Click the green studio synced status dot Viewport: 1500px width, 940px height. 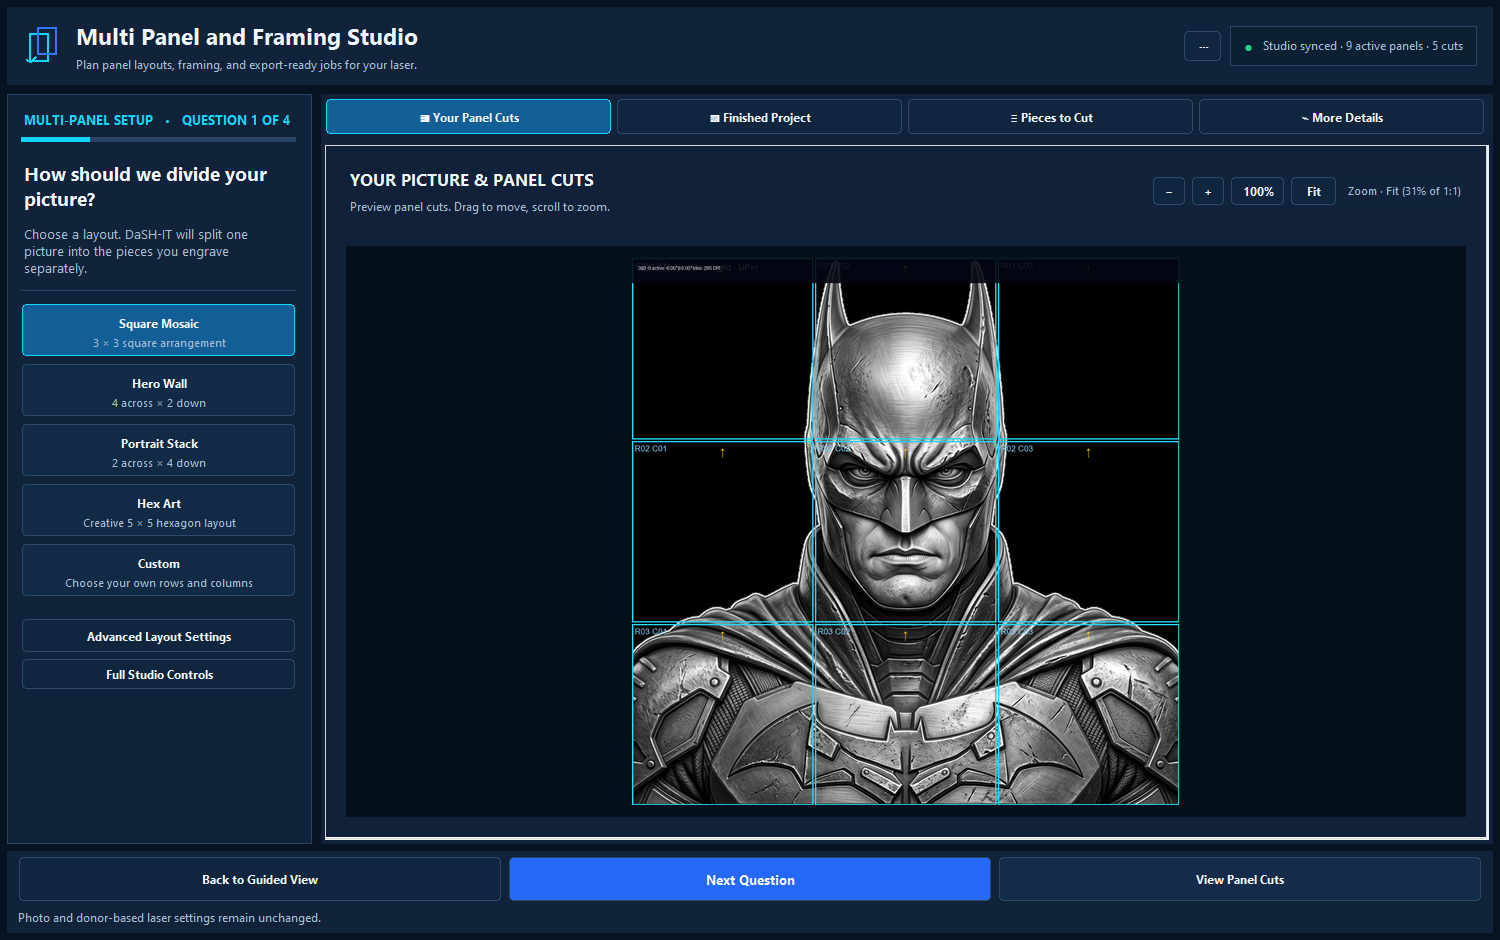[1248, 47]
